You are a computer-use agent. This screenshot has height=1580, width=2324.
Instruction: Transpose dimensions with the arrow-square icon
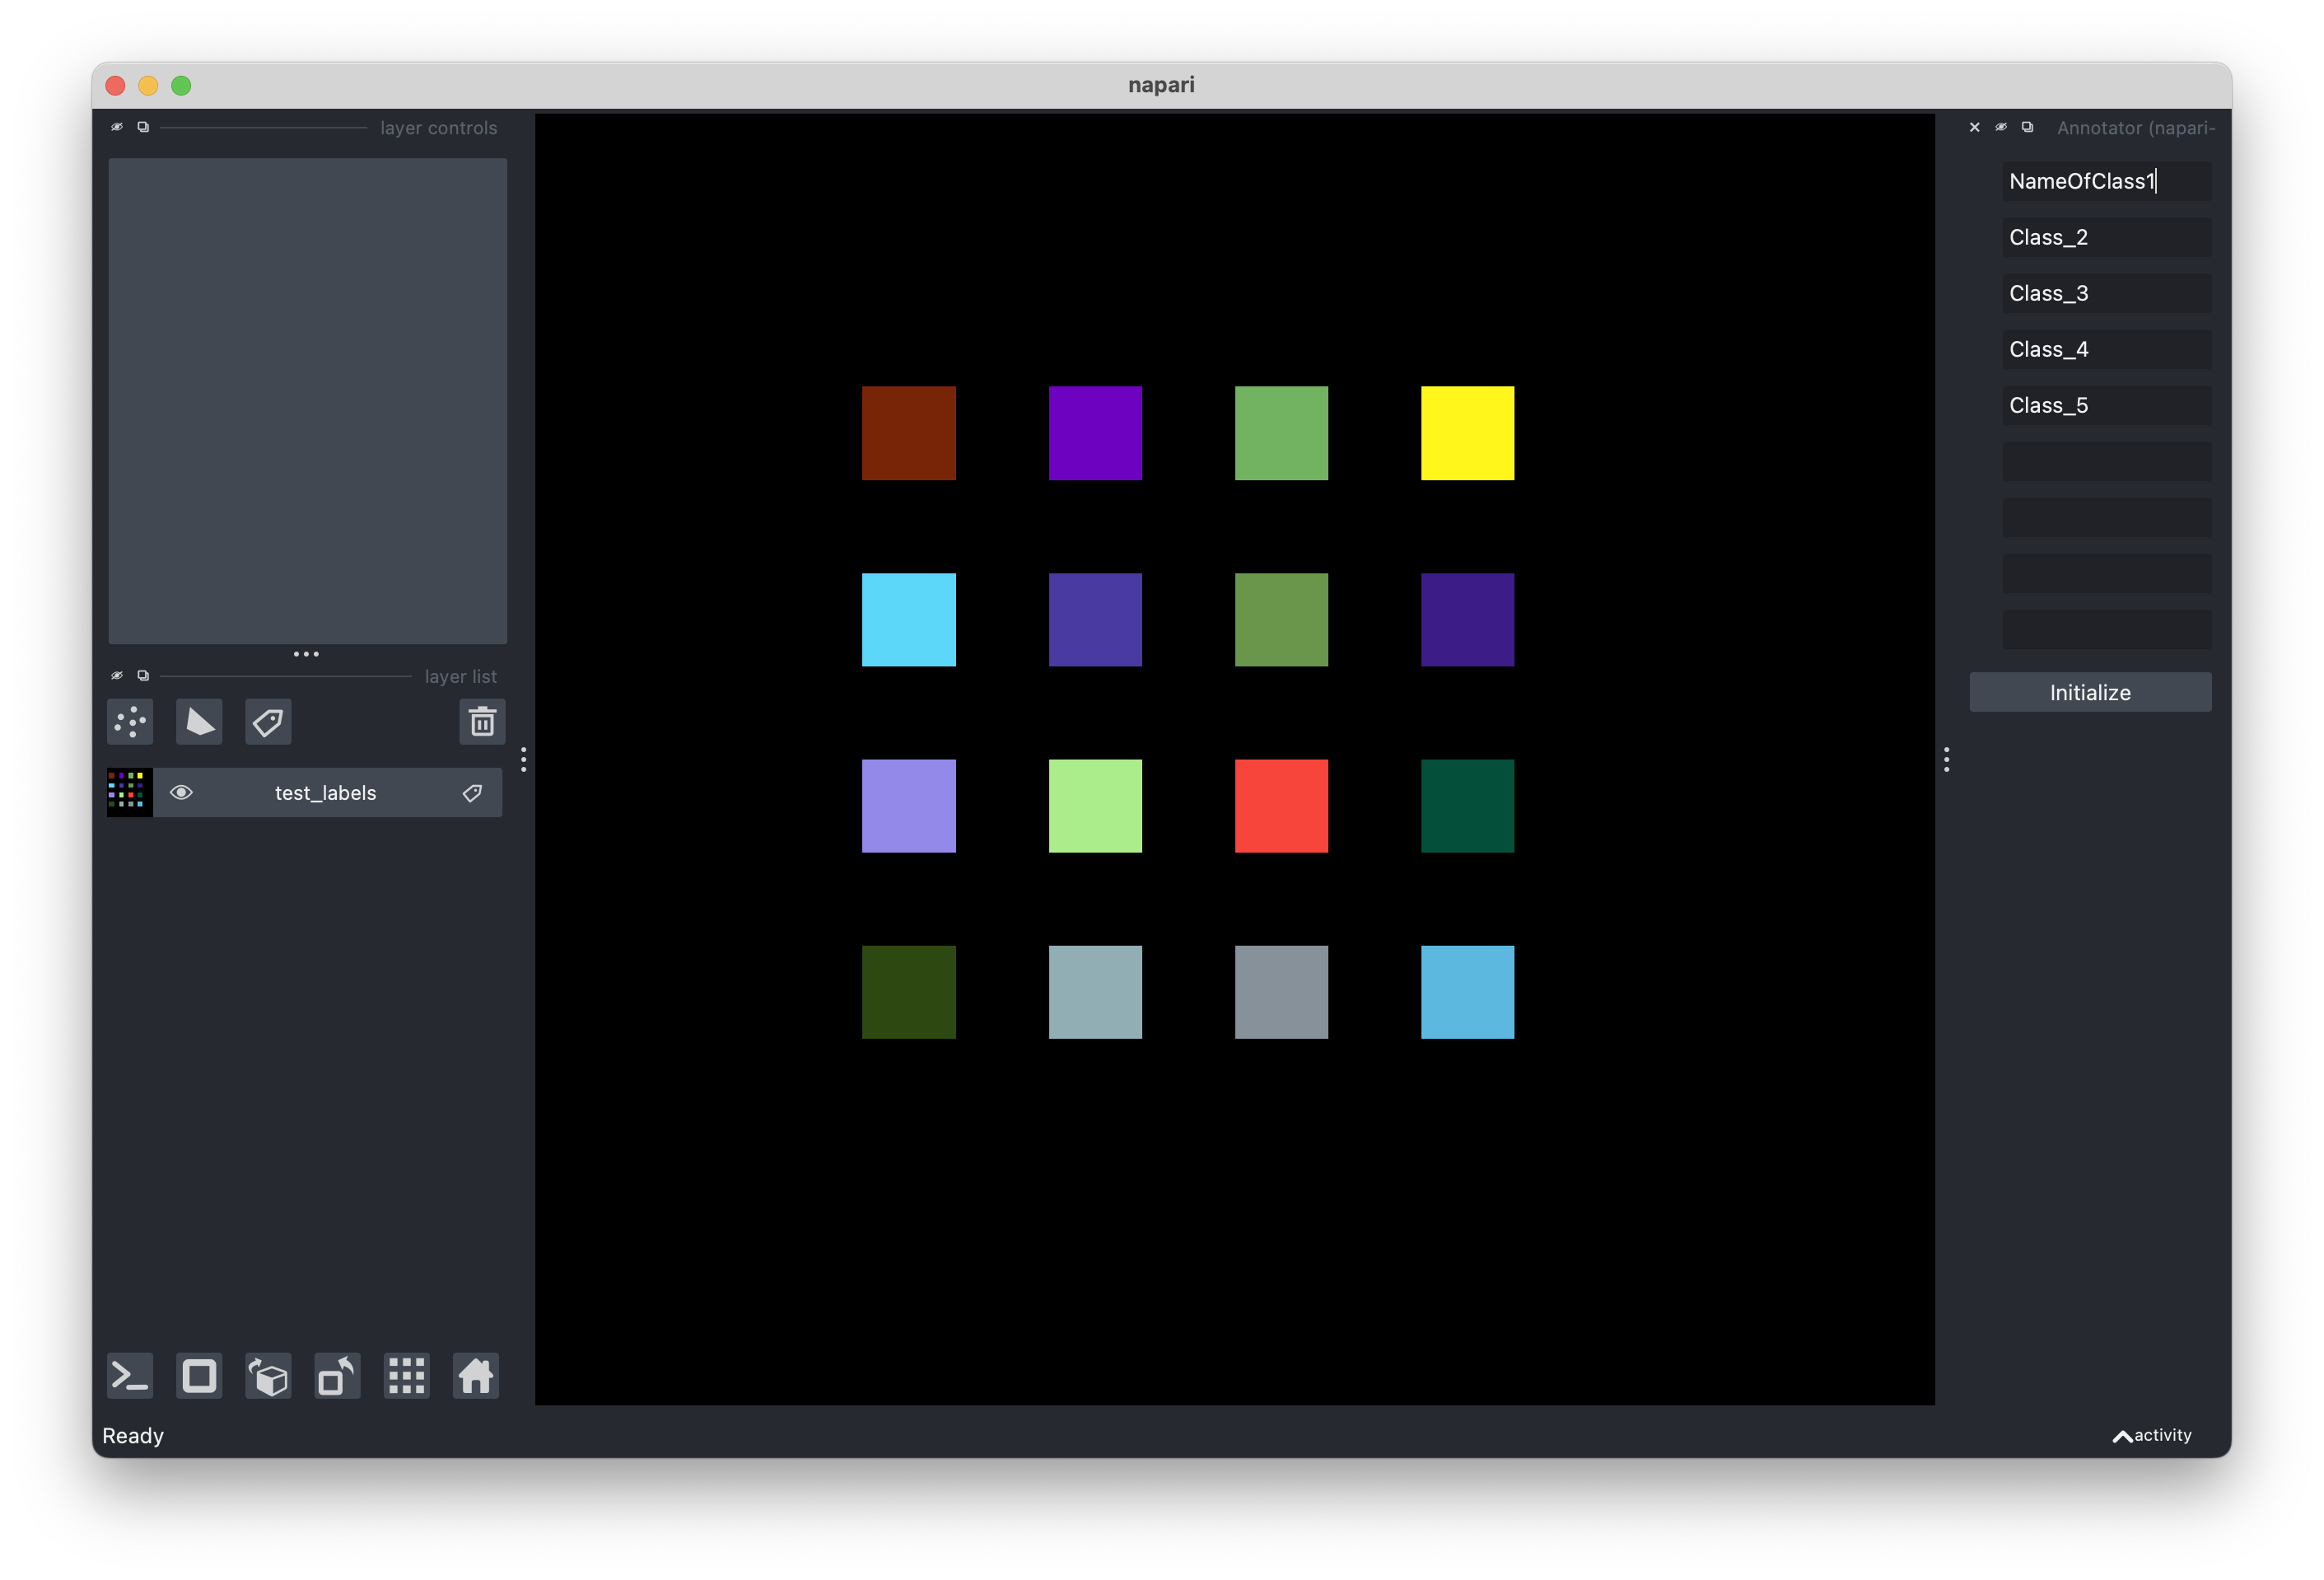[x=336, y=1376]
